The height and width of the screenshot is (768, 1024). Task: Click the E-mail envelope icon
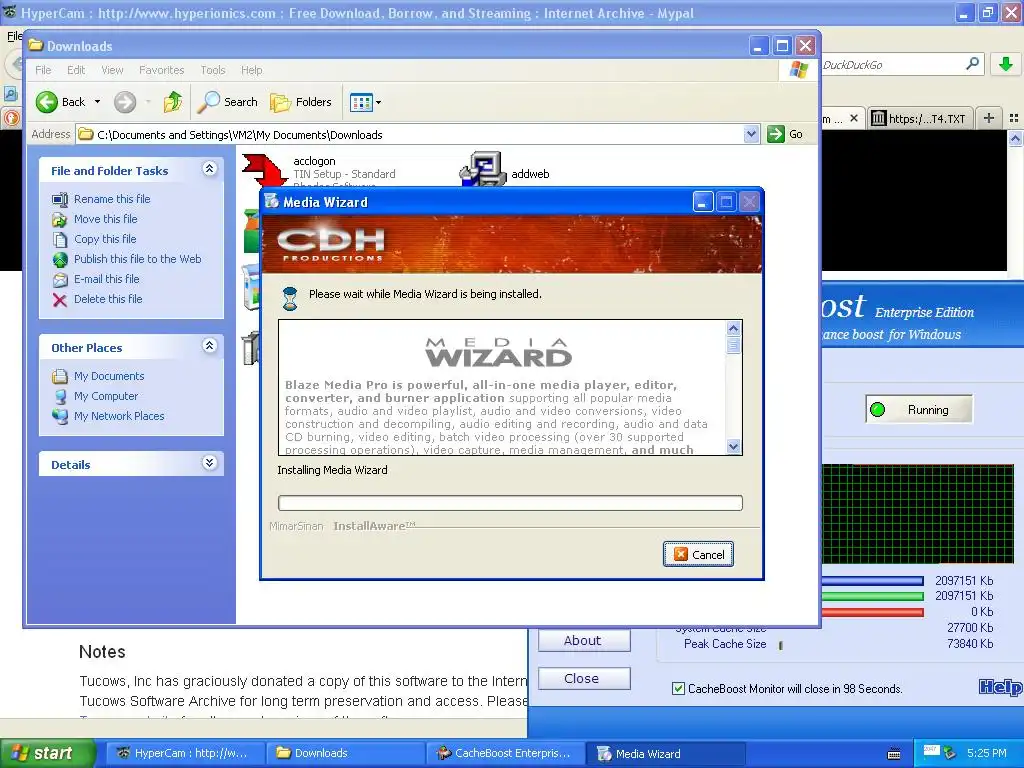tap(60, 280)
